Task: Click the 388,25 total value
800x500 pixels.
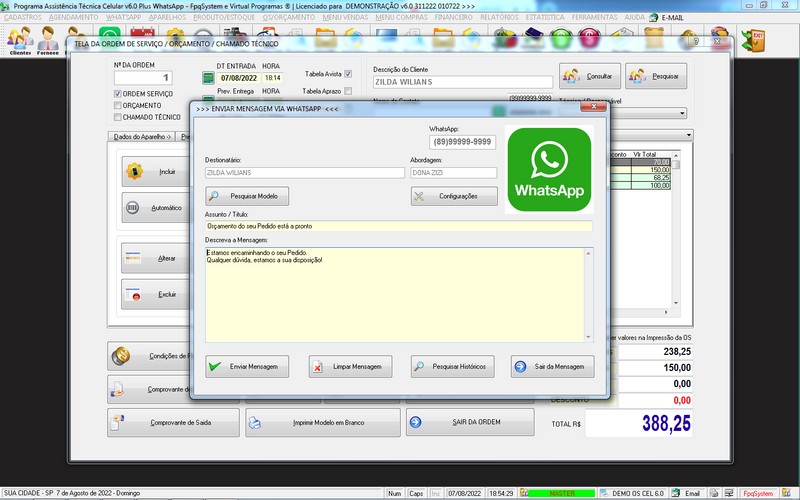Action: pyautogui.click(x=666, y=423)
